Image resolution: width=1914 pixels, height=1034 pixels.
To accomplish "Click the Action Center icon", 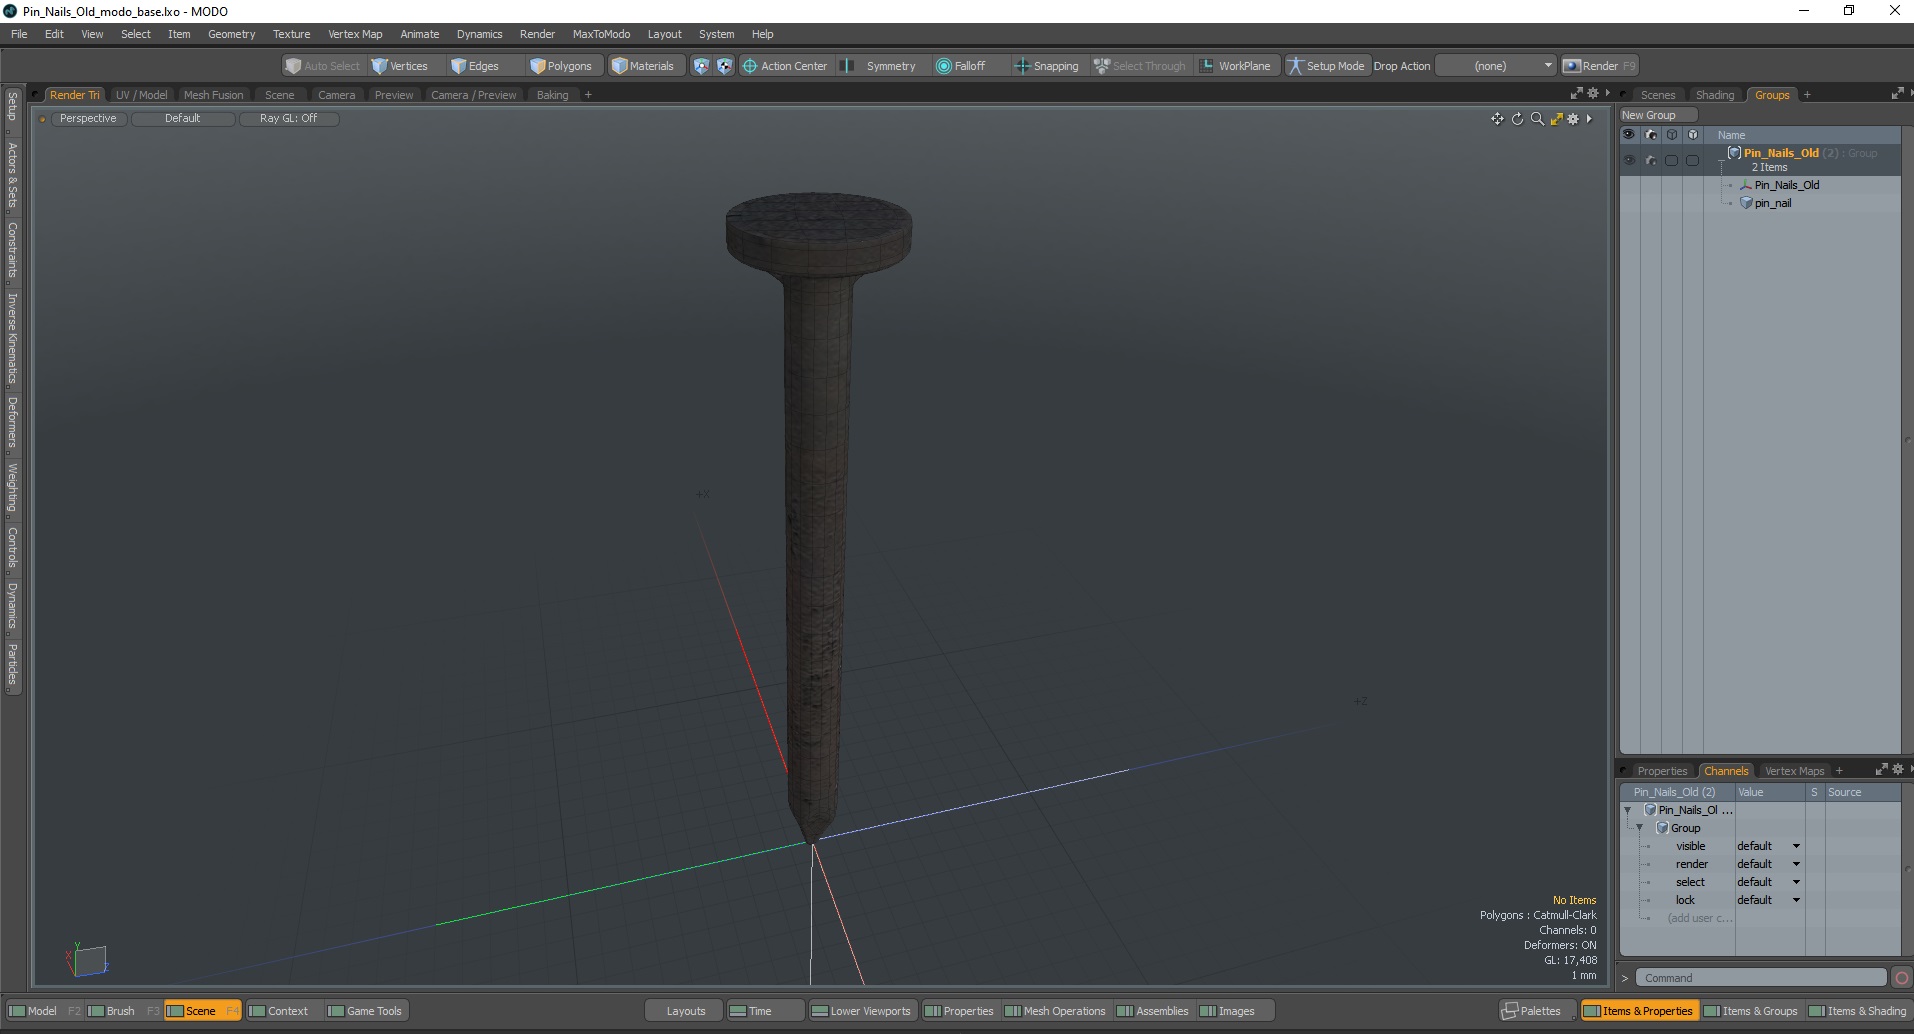I will (749, 66).
